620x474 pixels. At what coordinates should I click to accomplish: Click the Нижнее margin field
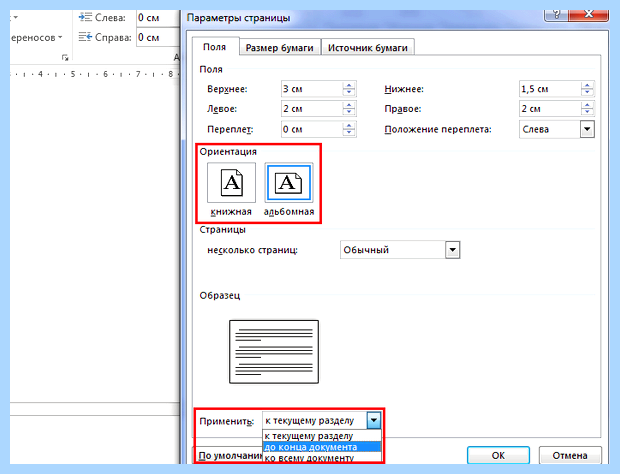tap(550, 89)
